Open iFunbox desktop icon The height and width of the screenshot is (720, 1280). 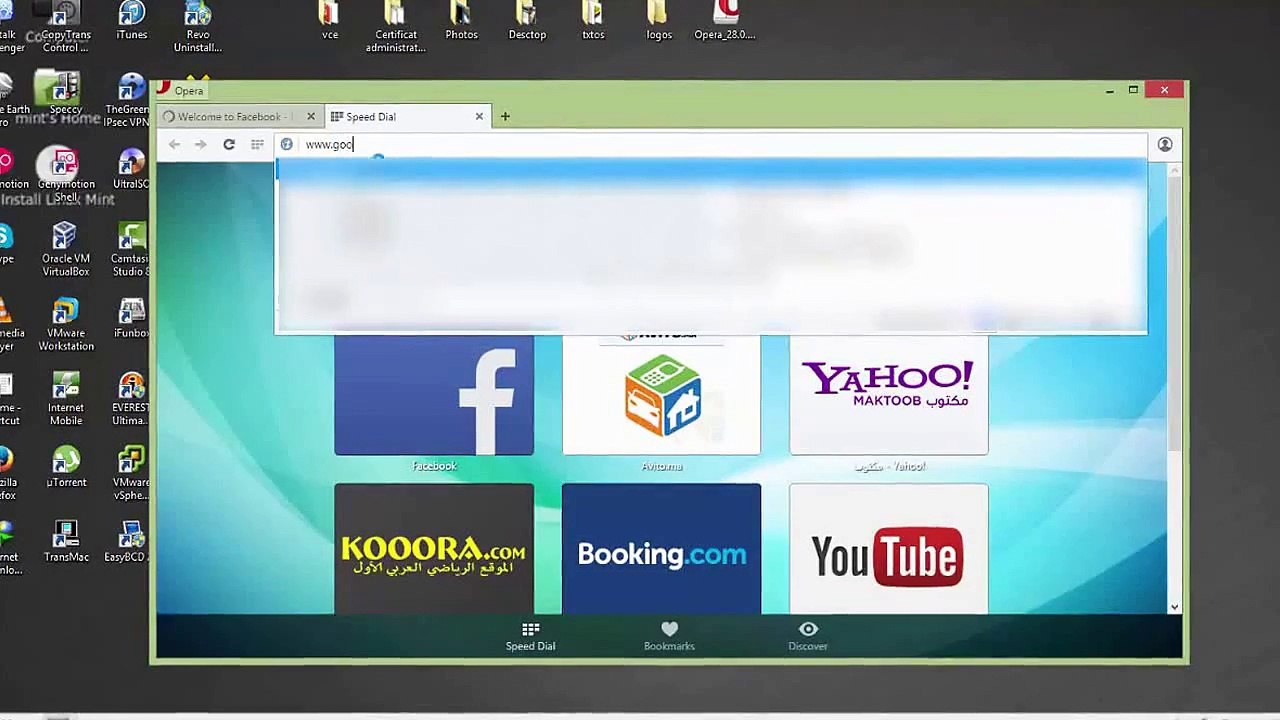[x=131, y=318]
